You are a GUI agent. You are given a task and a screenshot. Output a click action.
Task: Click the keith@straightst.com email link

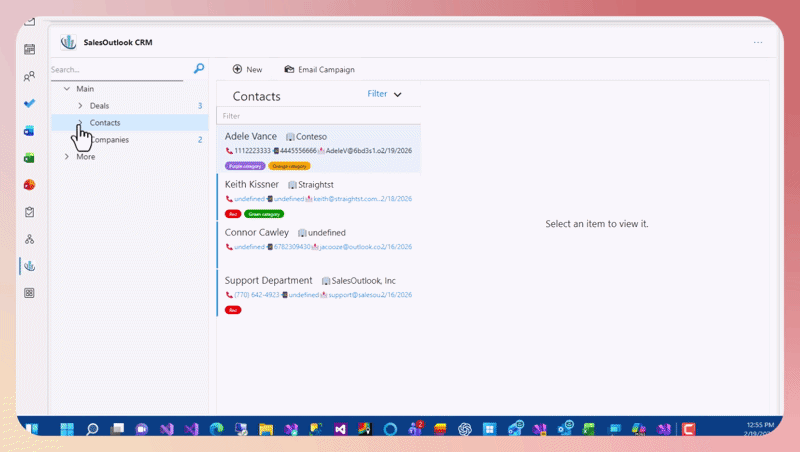[346, 199]
